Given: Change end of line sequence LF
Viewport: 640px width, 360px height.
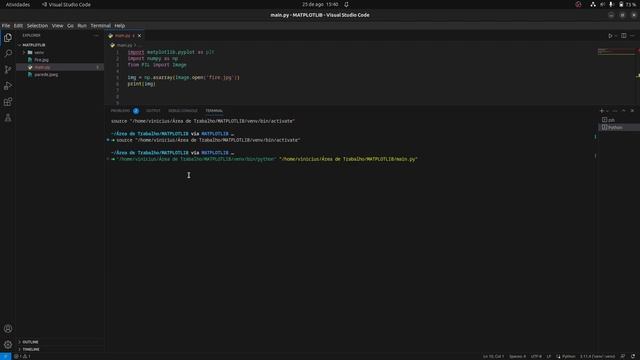Looking at the screenshot, I should pyautogui.click(x=549, y=356).
